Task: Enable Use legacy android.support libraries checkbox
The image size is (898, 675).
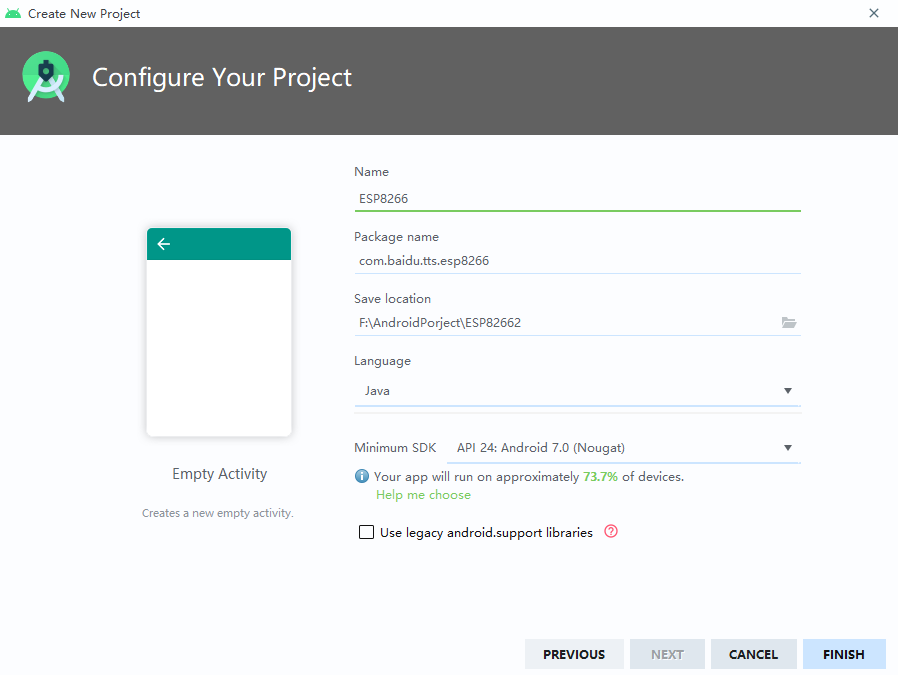Action: click(366, 532)
